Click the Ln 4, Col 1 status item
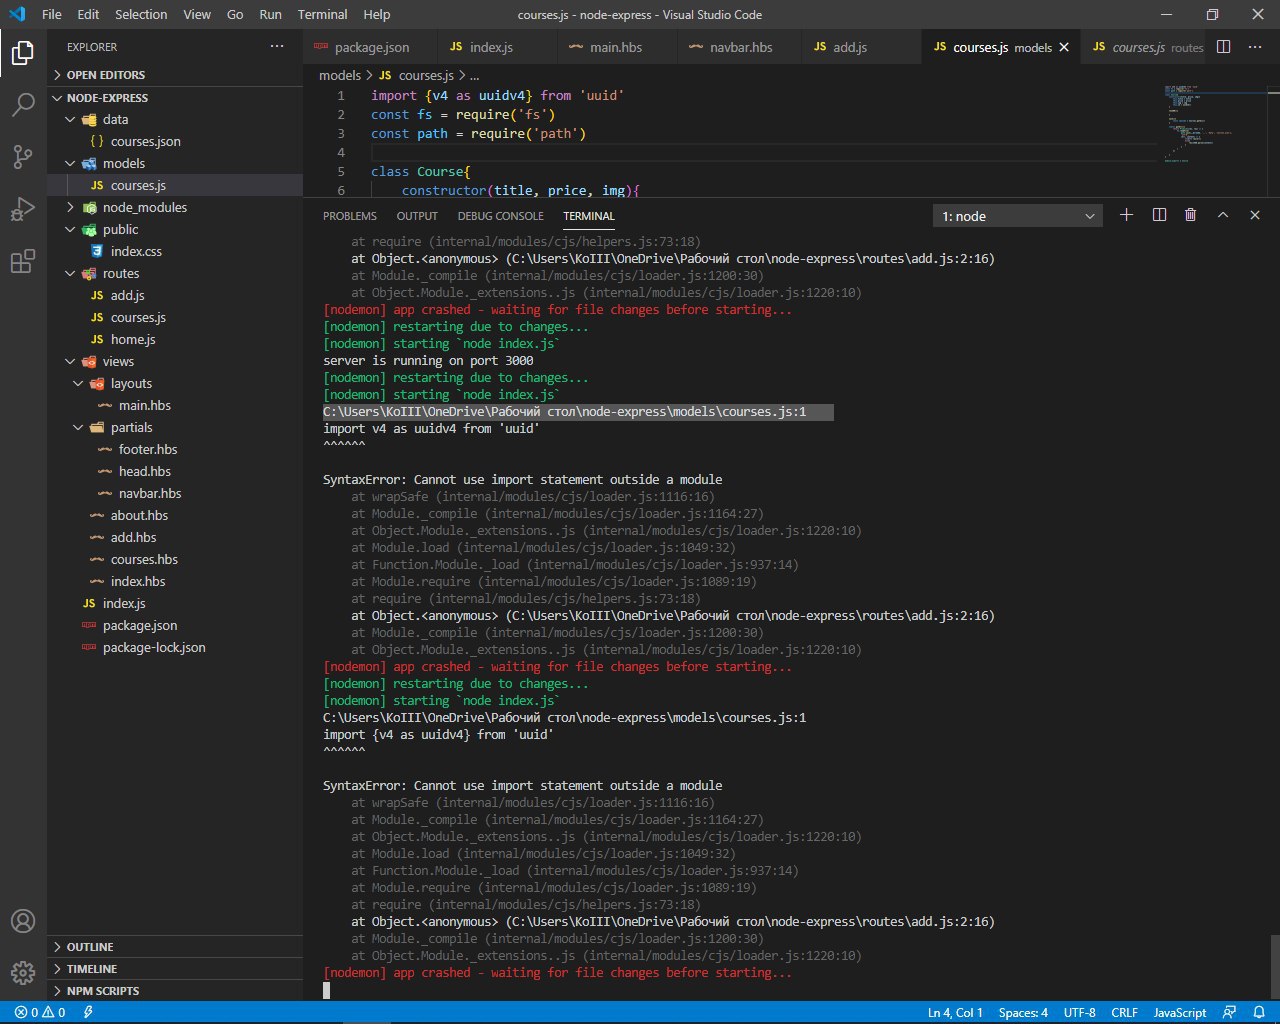 coord(955,1012)
